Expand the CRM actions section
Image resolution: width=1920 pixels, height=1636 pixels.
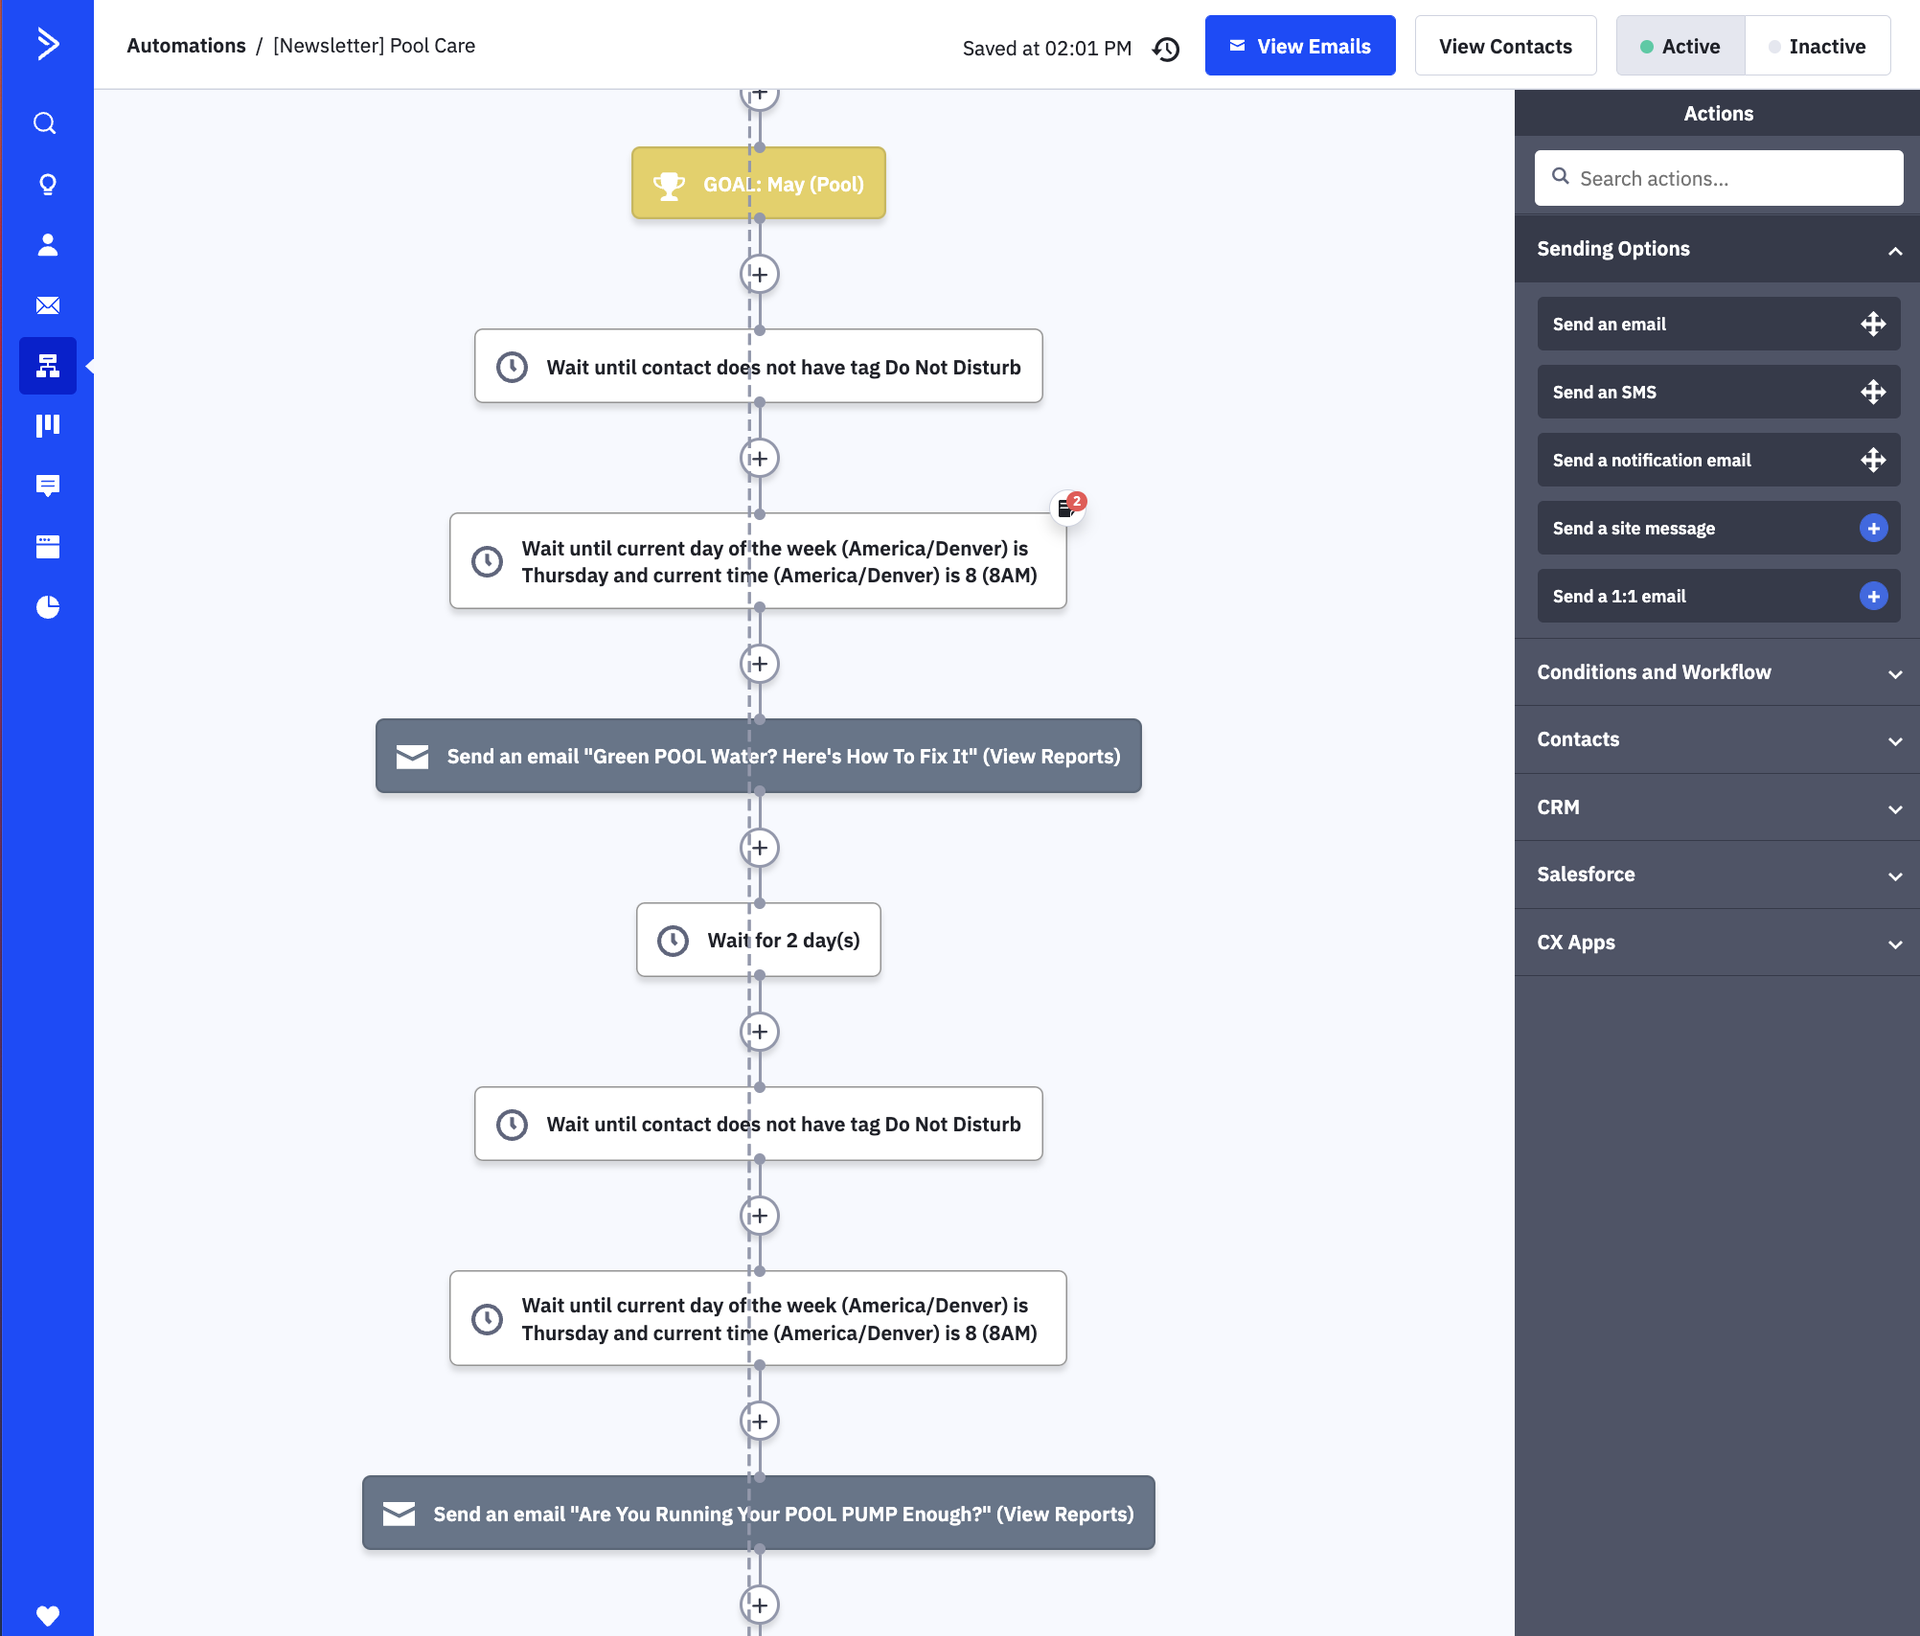[1717, 808]
